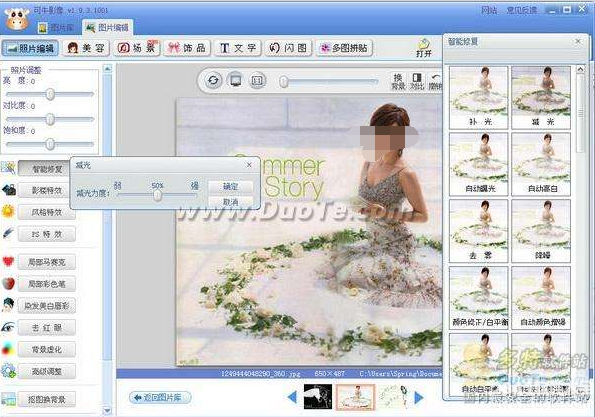595x417 pixels.
Task: Switch to the 图片库 tab
Action: (56, 28)
